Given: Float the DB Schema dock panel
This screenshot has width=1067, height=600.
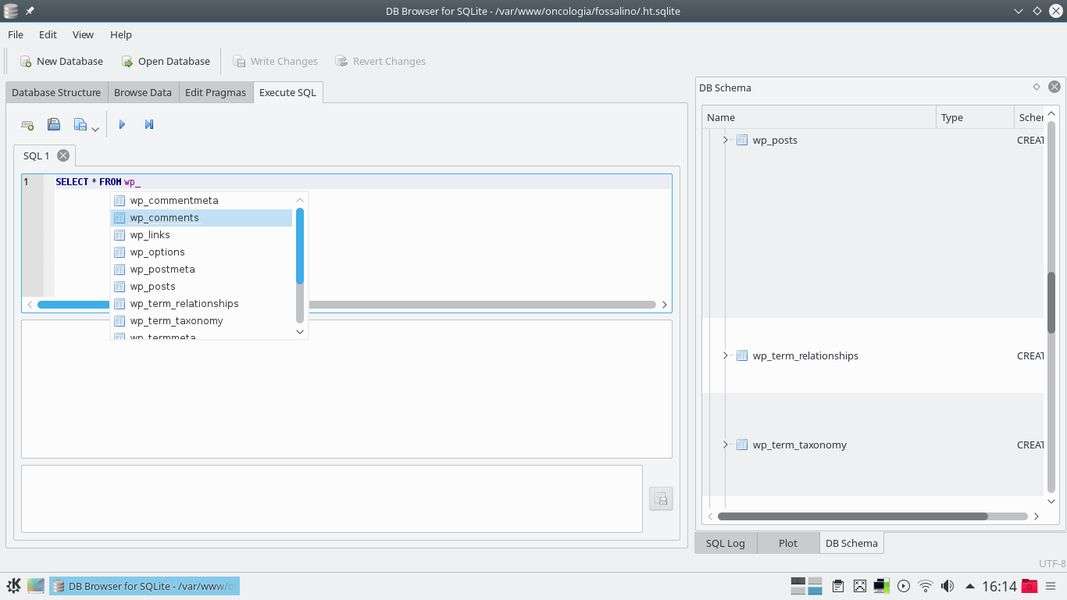Looking at the screenshot, I should 1036,87.
